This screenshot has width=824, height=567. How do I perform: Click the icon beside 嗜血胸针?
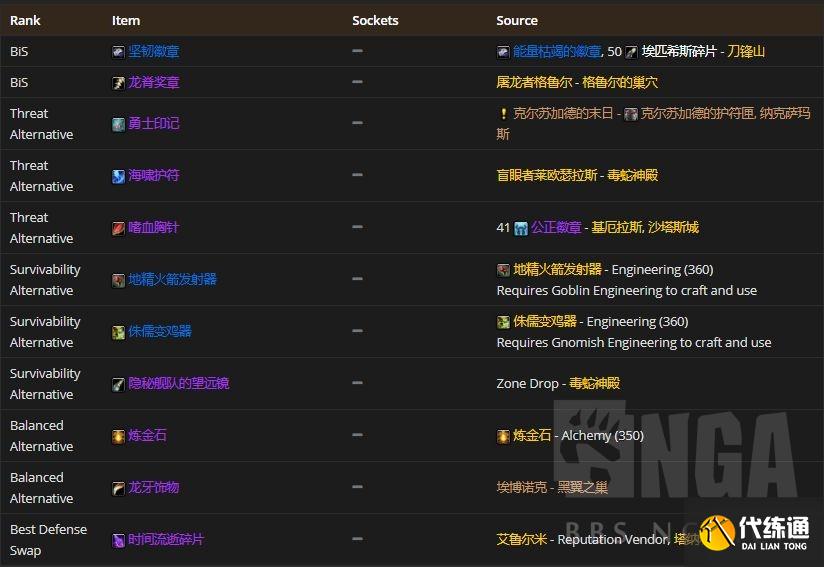tap(118, 228)
